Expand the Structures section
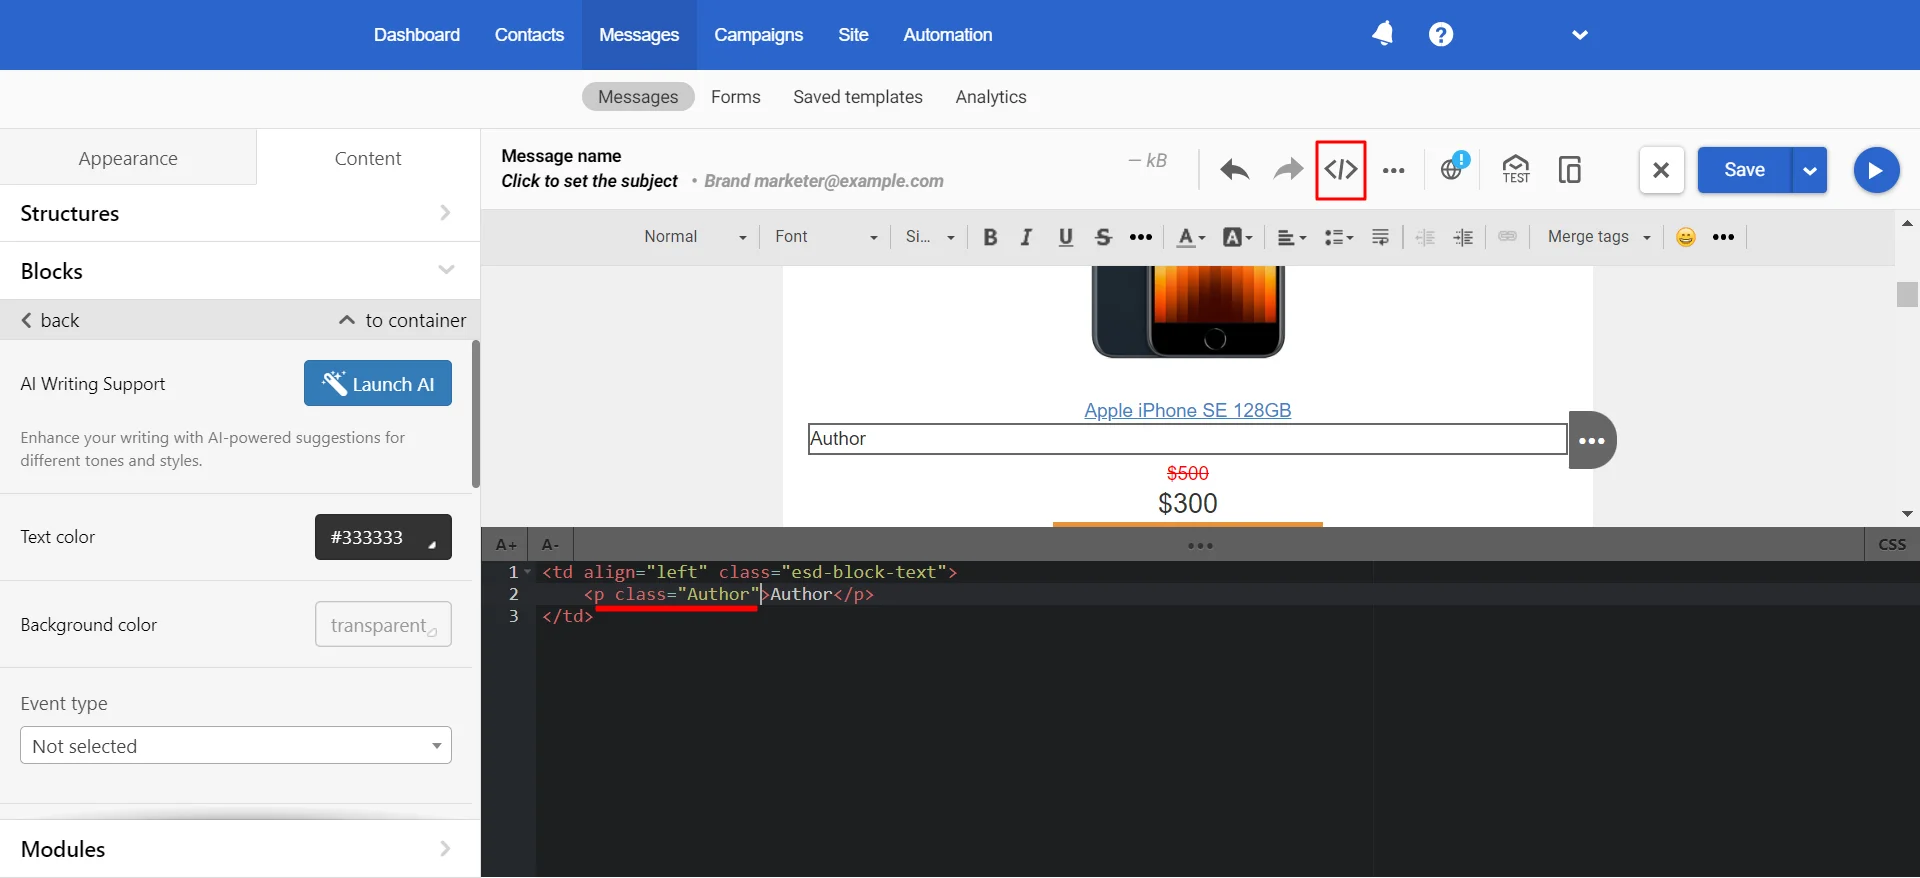 240,213
